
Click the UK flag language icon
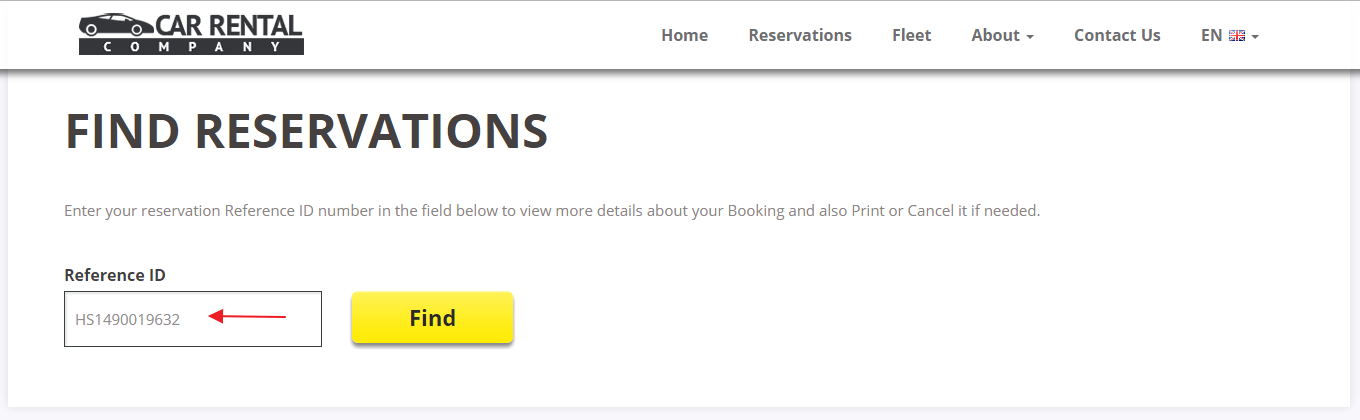(1237, 36)
